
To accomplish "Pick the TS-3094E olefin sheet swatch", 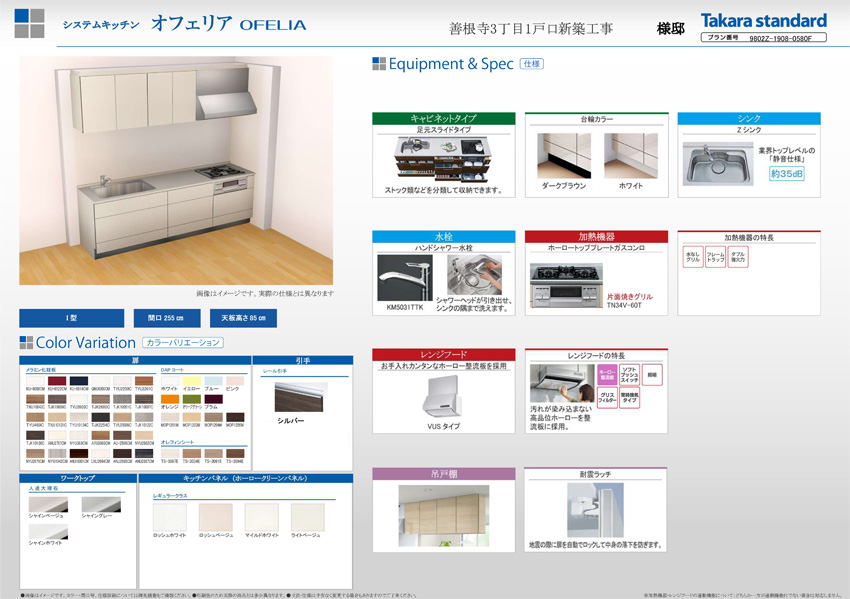I will click(235, 453).
